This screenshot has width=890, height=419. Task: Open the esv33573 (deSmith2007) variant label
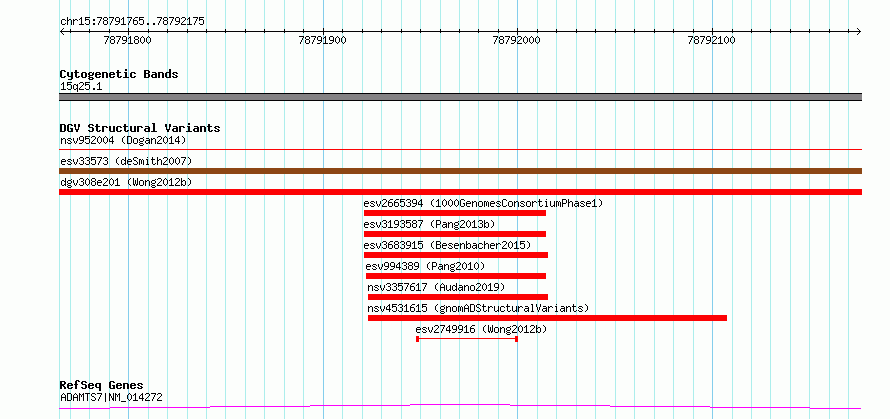(126, 161)
